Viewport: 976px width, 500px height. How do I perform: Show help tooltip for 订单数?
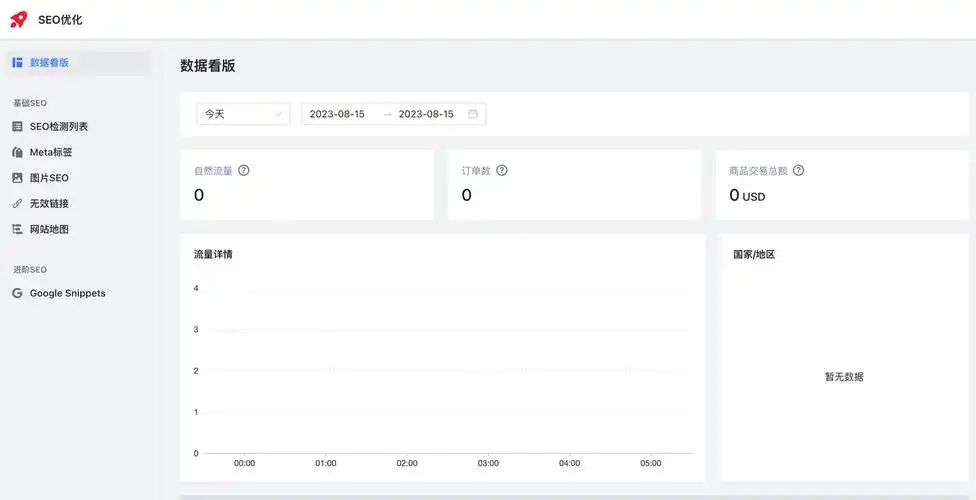coord(502,170)
